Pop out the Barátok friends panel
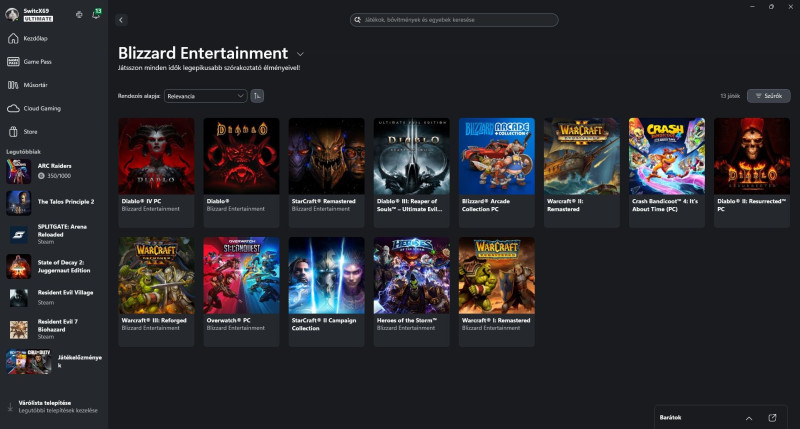800x429 pixels. [x=772, y=418]
